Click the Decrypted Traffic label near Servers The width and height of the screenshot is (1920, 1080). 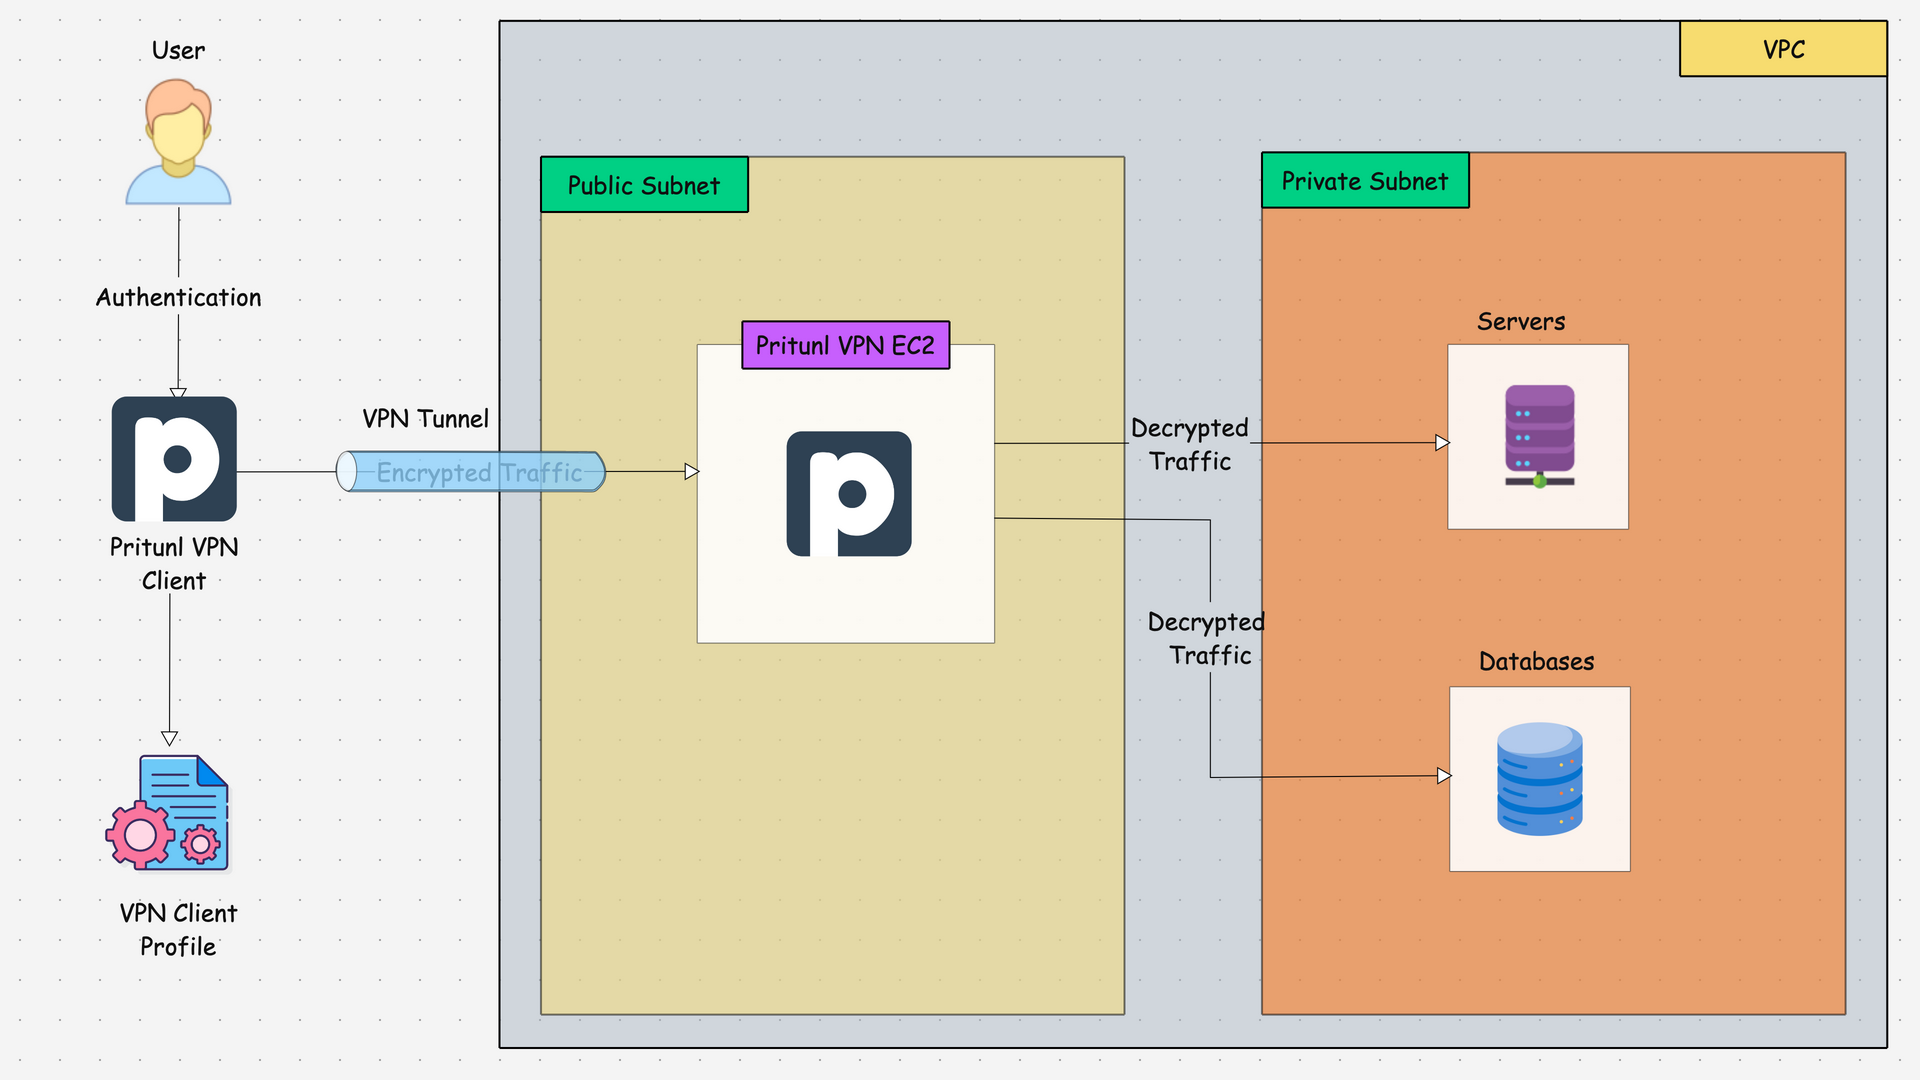1191,444
